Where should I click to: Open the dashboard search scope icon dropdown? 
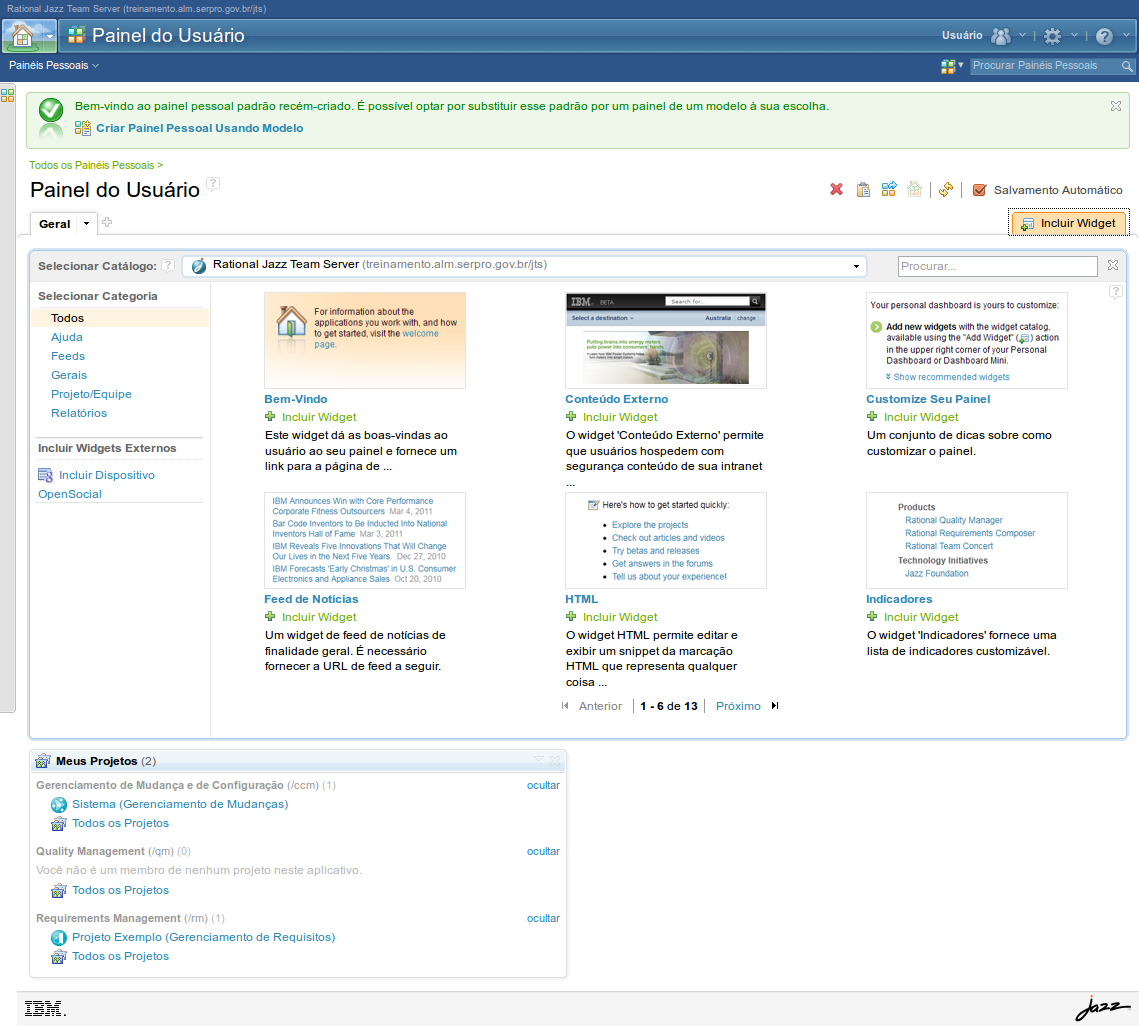[952, 66]
